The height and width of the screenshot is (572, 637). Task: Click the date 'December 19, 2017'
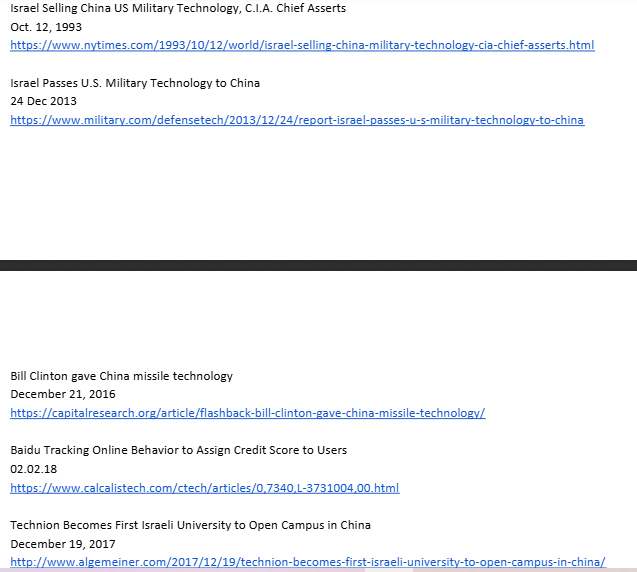pyautogui.click(x=63, y=544)
